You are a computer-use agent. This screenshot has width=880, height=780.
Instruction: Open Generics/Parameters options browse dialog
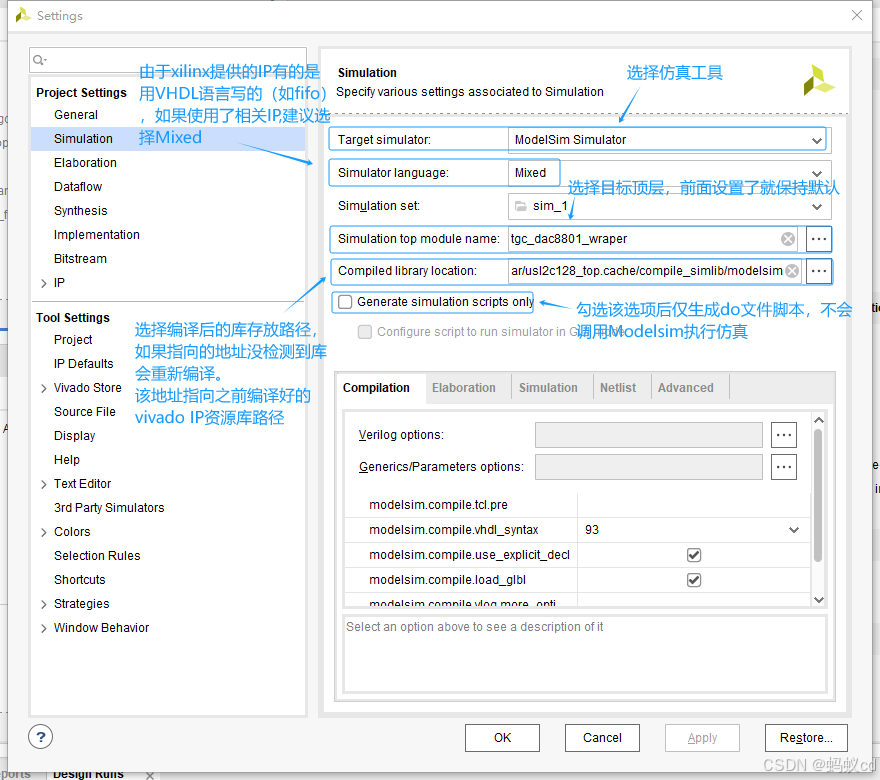pyautogui.click(x=783, y=467)
